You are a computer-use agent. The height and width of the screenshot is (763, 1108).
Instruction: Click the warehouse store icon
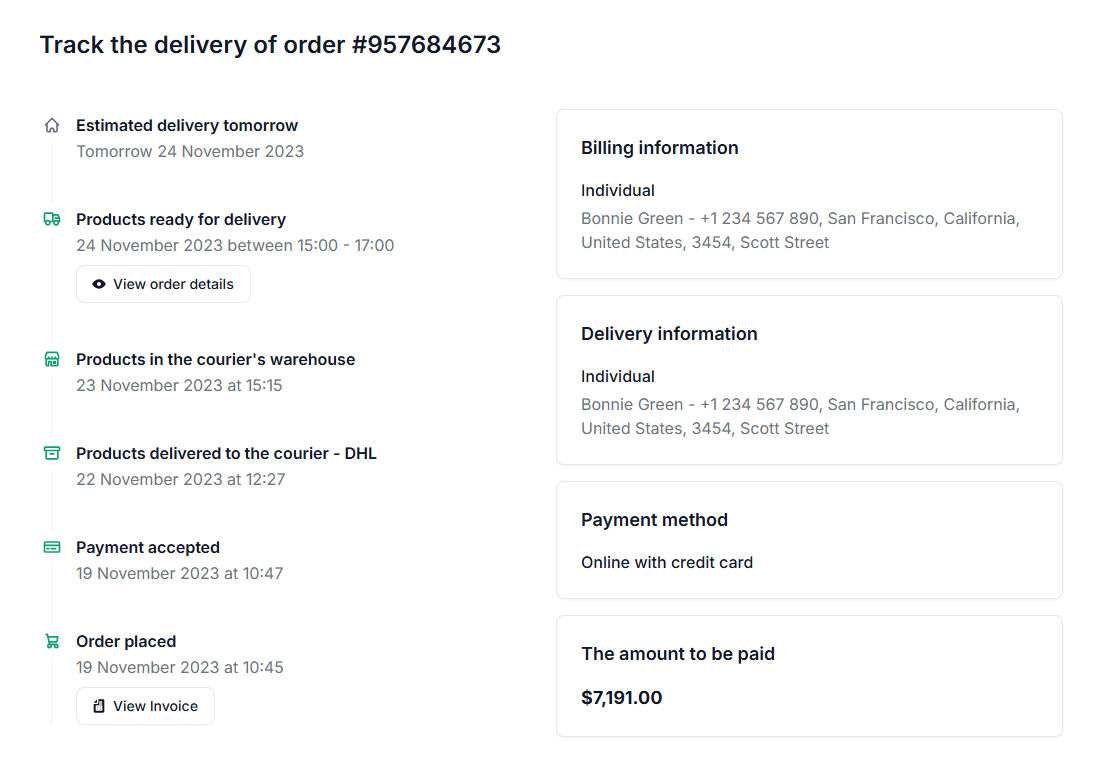tap(52, 359)
